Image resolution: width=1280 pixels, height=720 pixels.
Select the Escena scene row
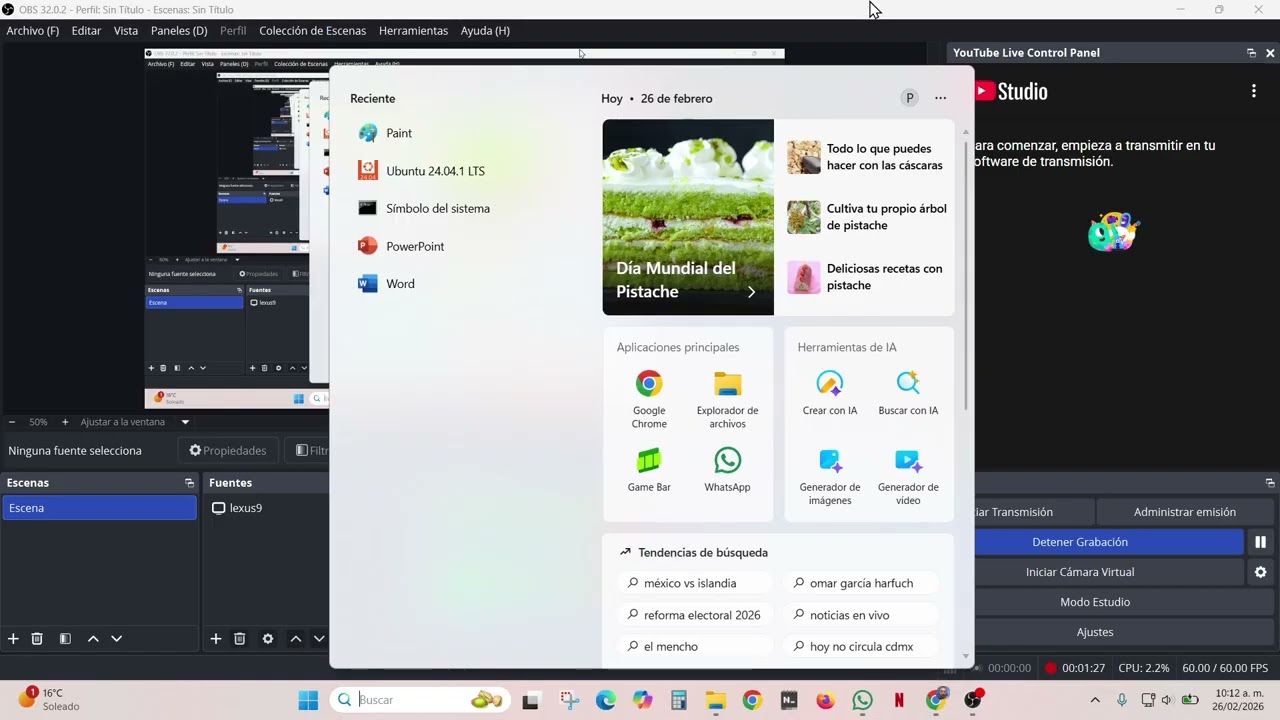(x=99, y=508)
